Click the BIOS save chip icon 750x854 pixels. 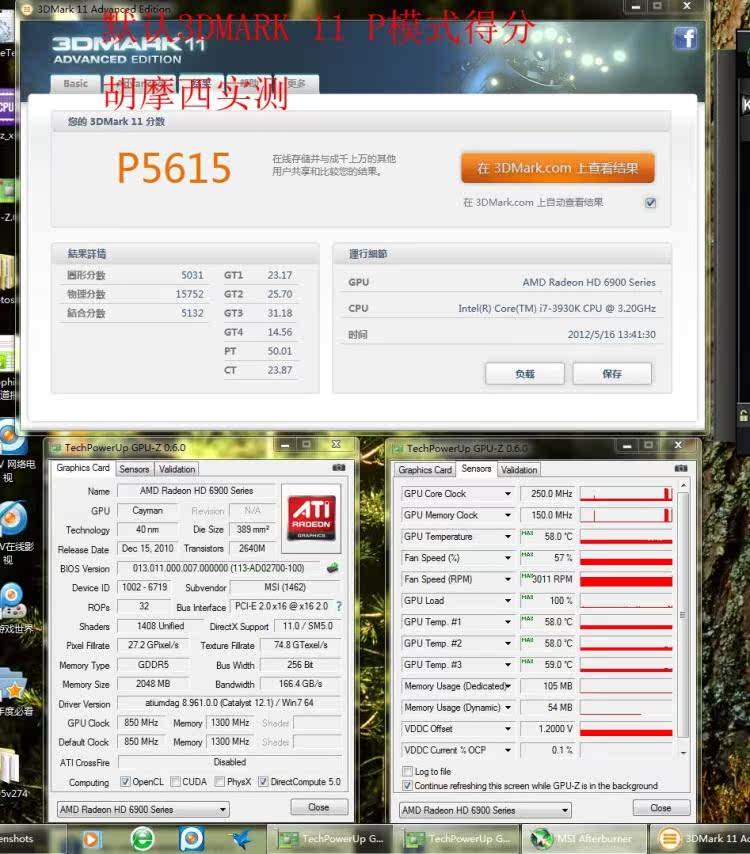coord(332,568)
